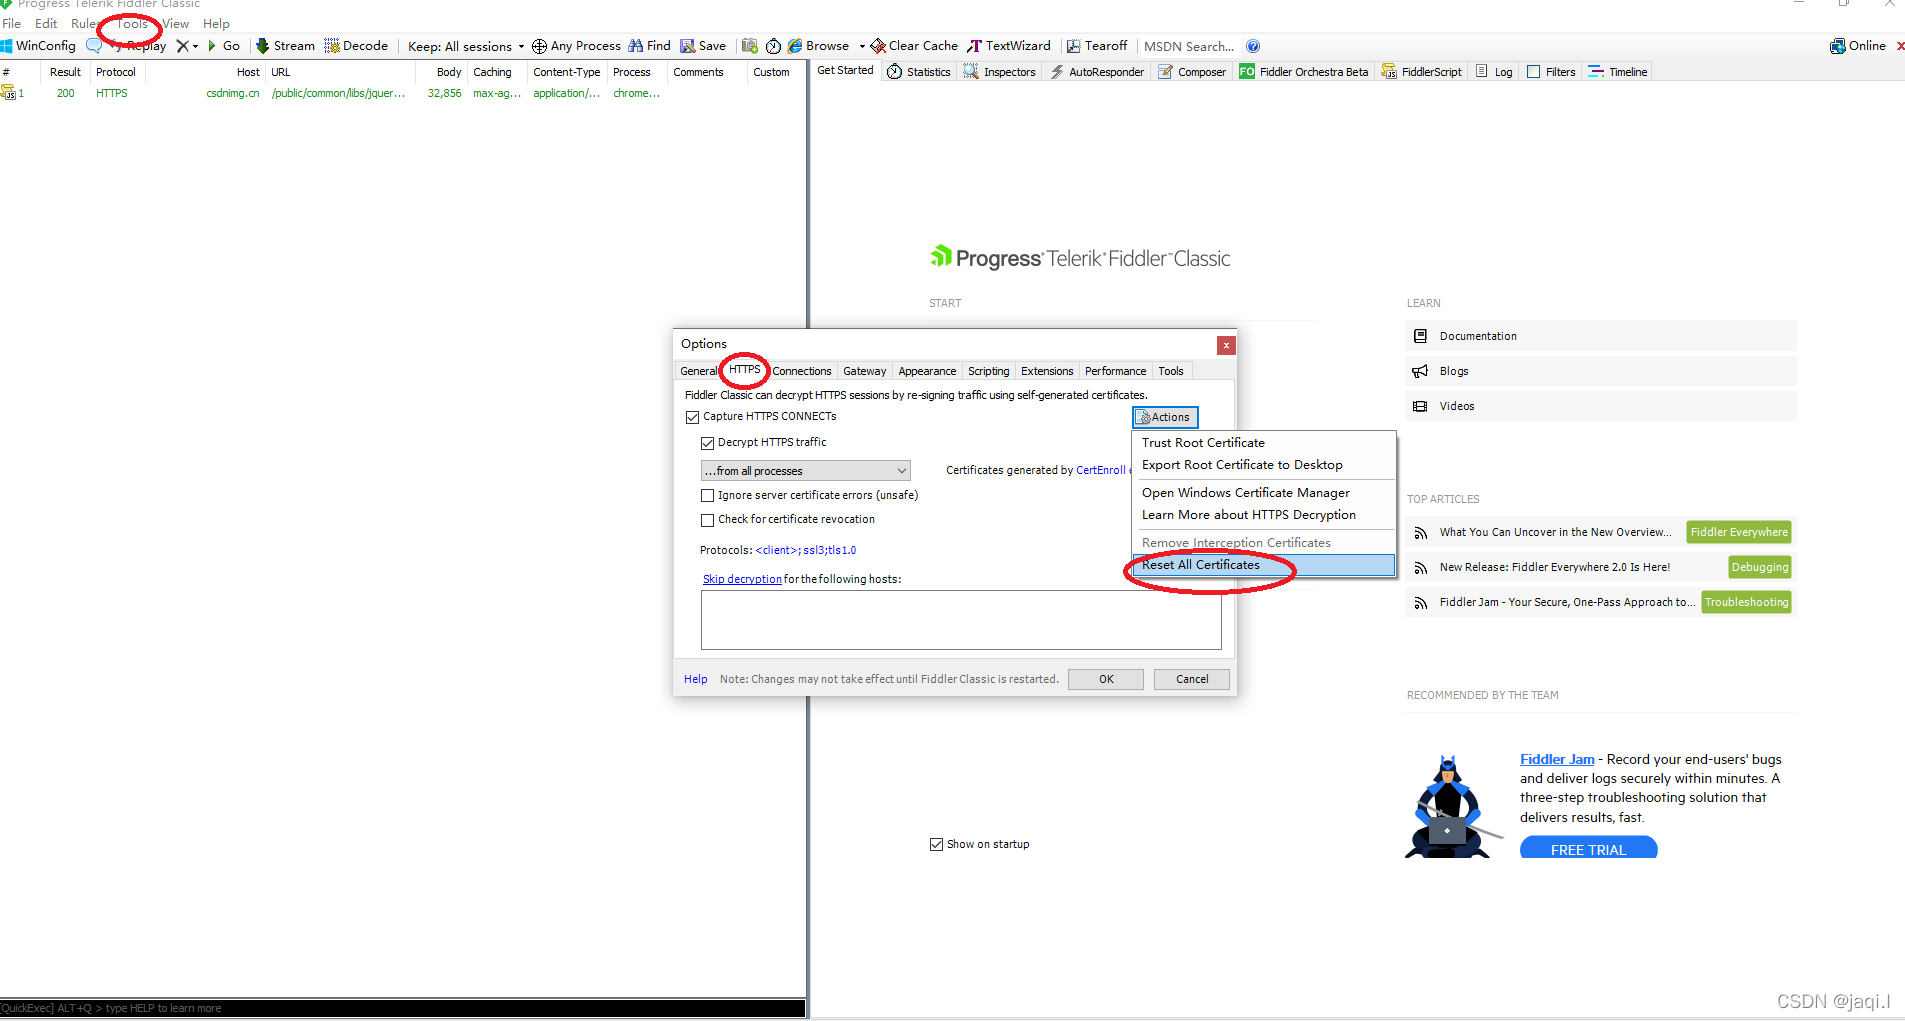Open the TextWizard tool
This screenshot has width=1905, height=1021.
coord(1008,46)
